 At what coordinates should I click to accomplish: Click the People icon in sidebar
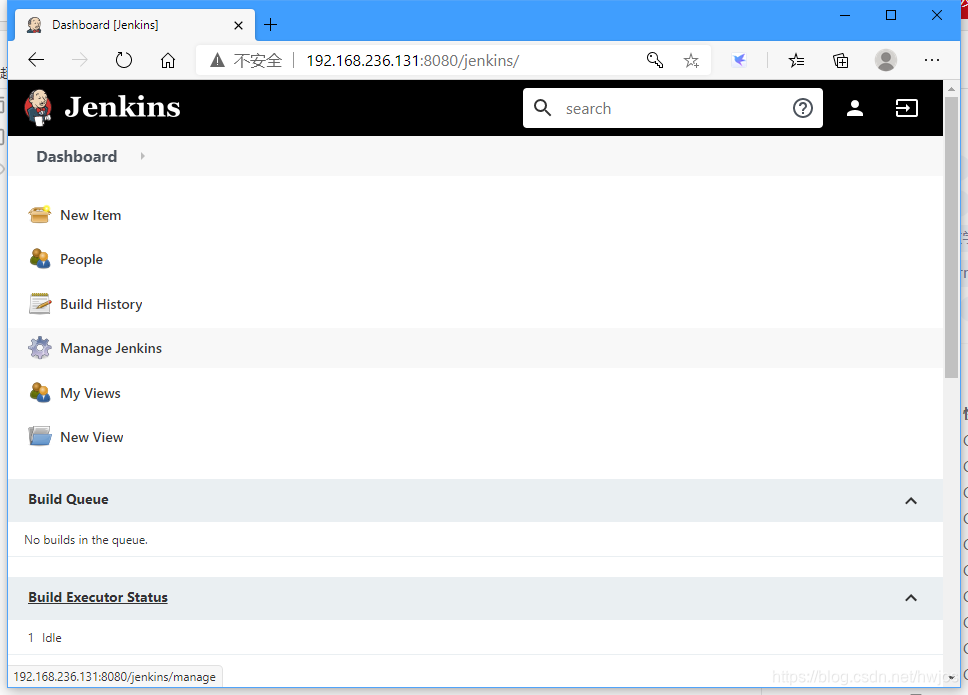pyautogui.click(x=40, y=259)
